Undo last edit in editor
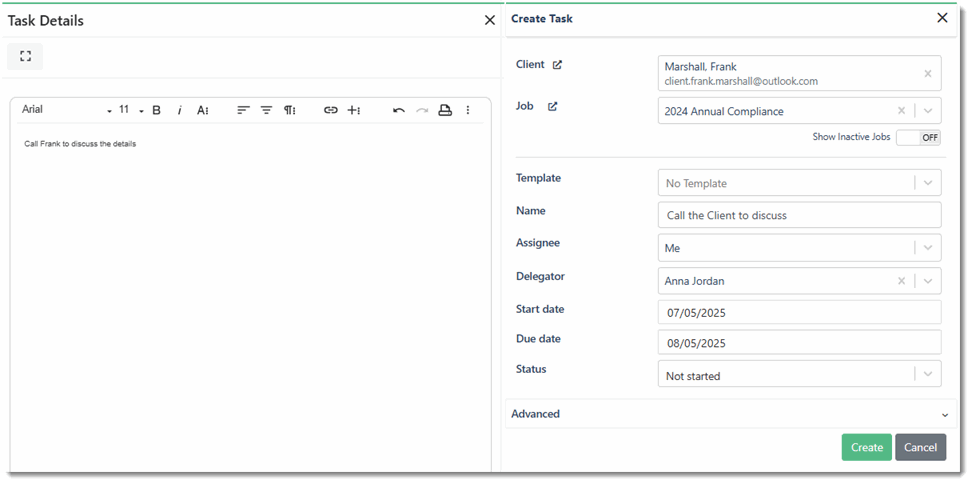The height and width of the screenshot is (484, 972). click(399, 110)
